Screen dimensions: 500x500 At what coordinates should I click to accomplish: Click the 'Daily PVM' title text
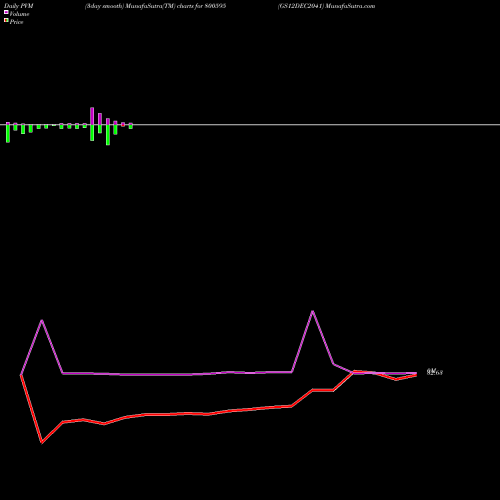coord(19,6)
